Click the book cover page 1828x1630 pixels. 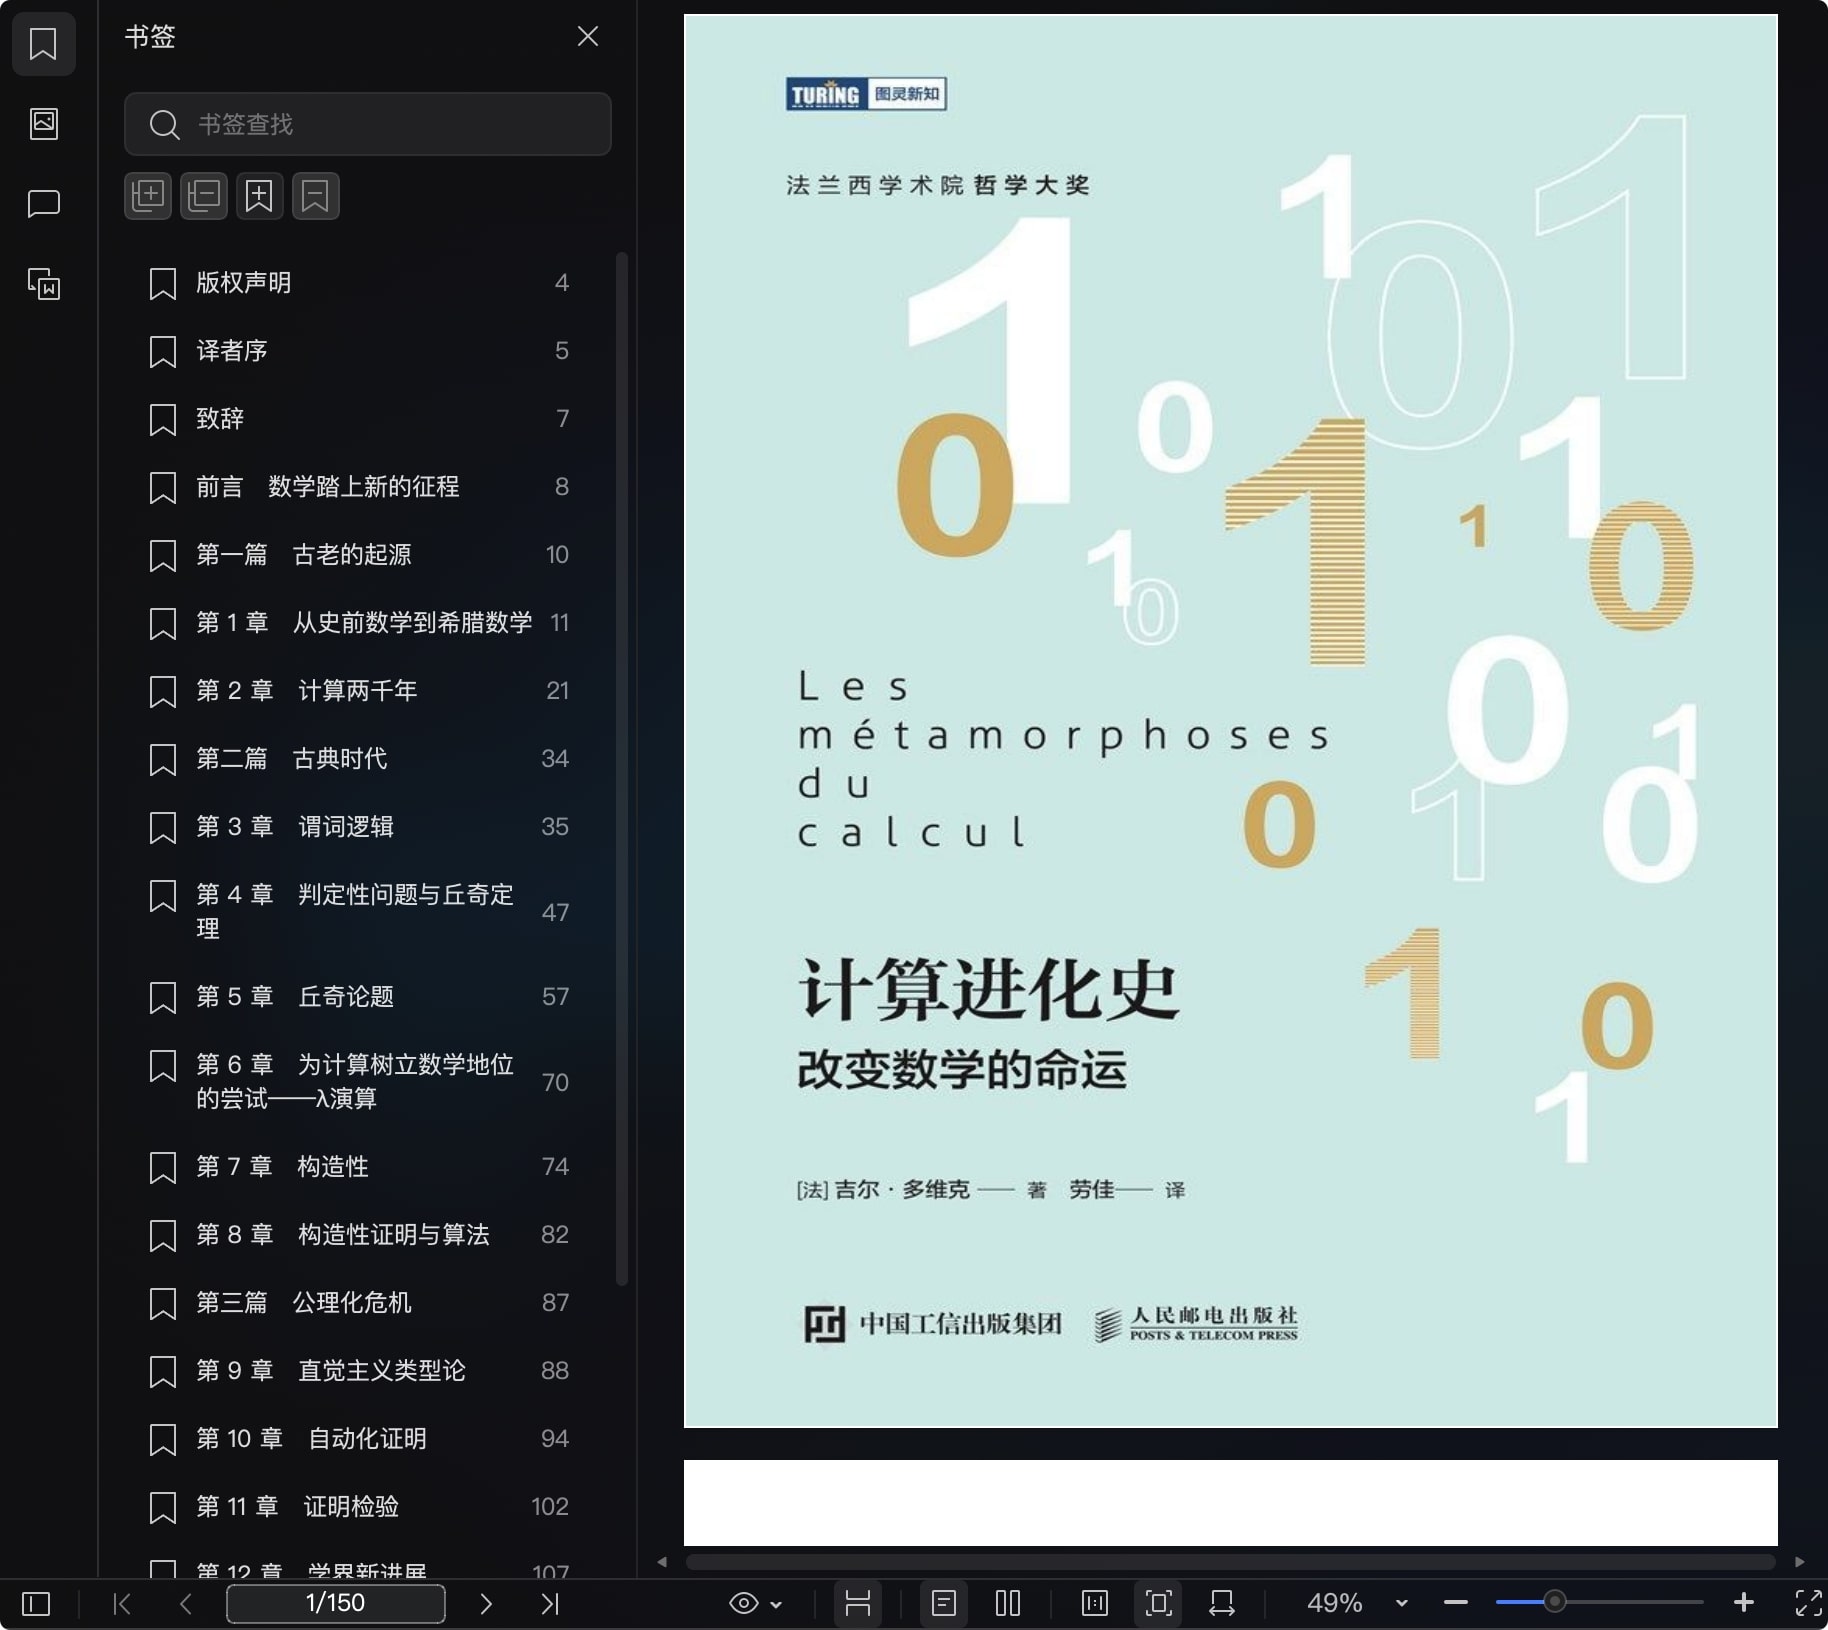pyautogui.click(x=1231, y=721)
